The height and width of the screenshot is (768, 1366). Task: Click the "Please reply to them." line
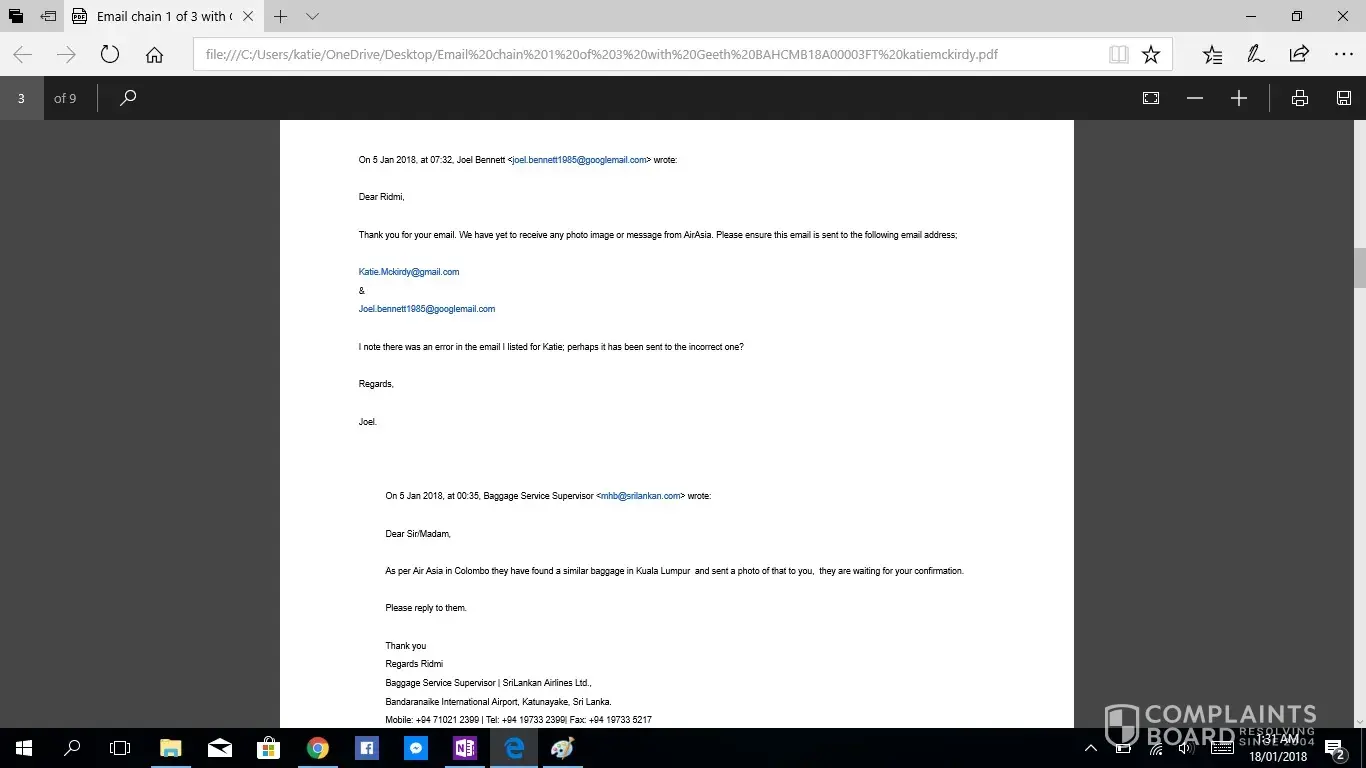tap(426, 608)
